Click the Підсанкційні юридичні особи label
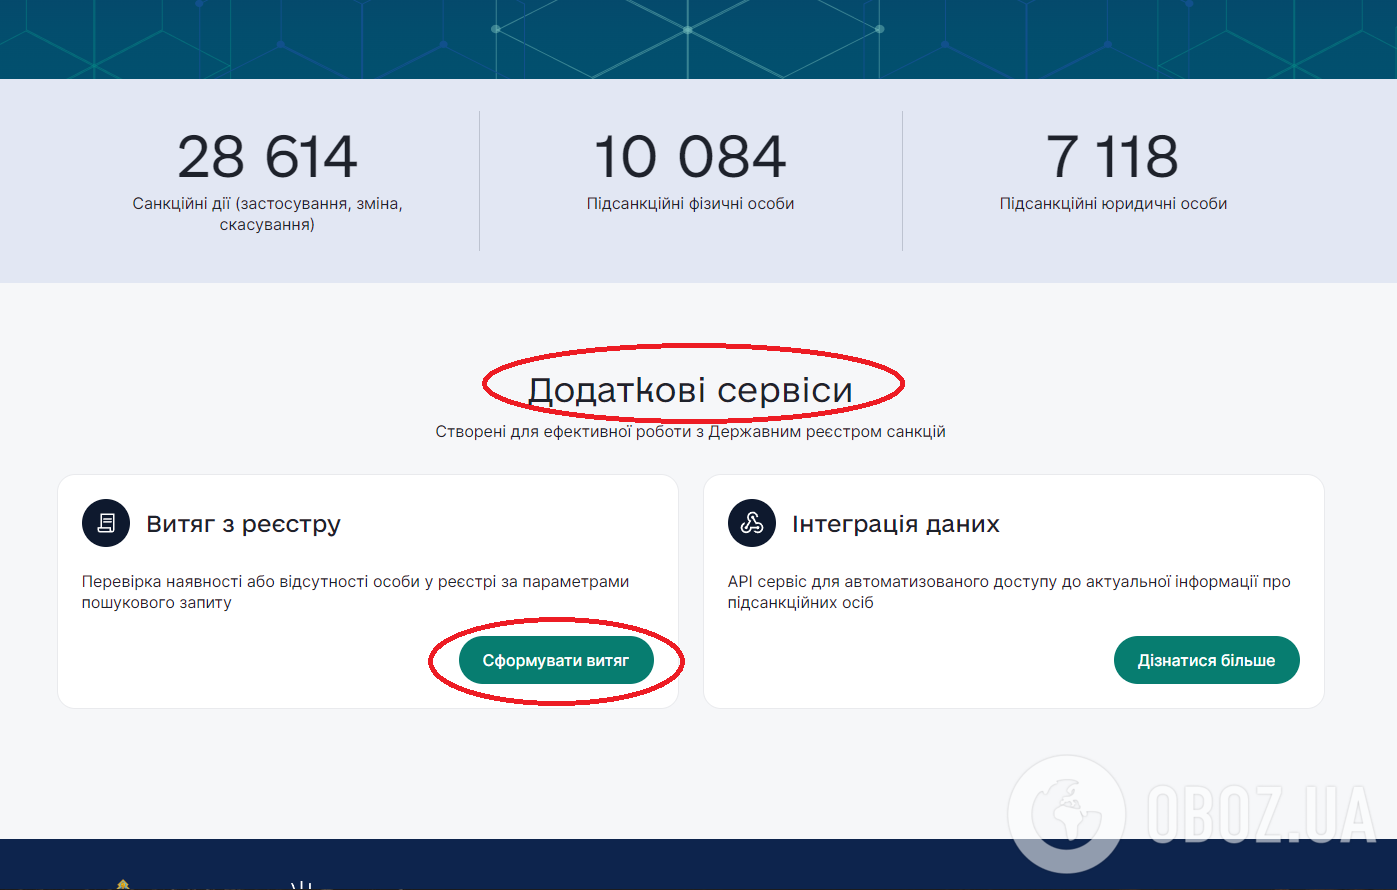The height and width of the screenshot is (890, 1397). tap(1113, 204)
